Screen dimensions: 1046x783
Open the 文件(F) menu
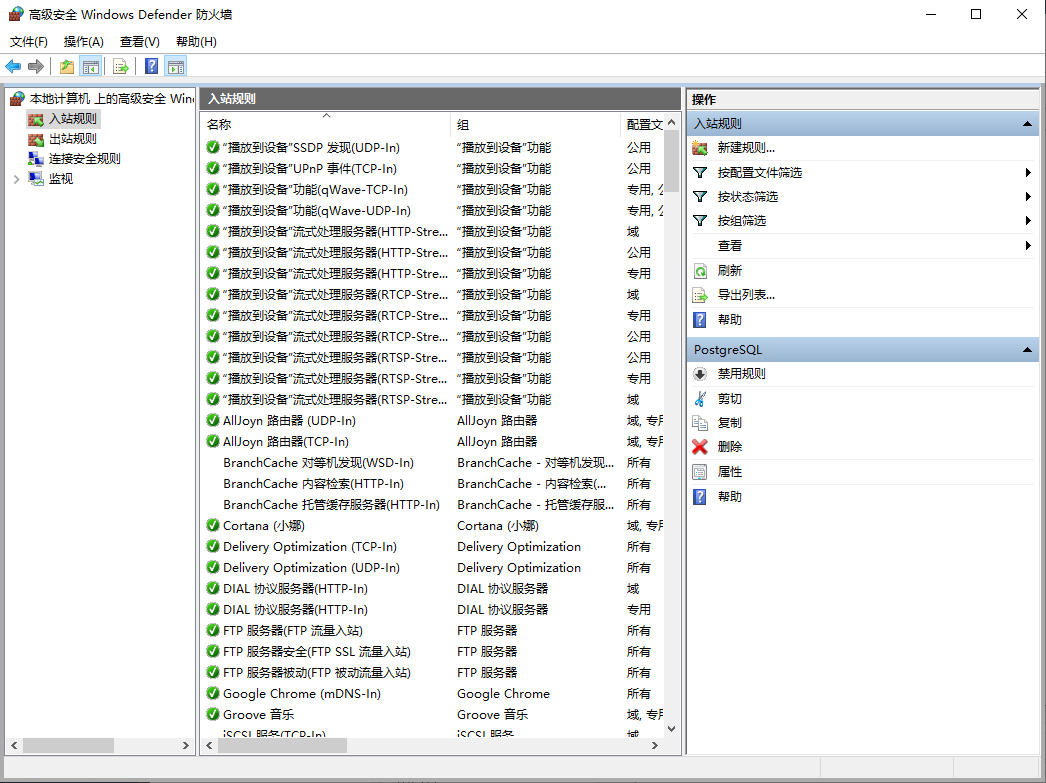point(29,42)
